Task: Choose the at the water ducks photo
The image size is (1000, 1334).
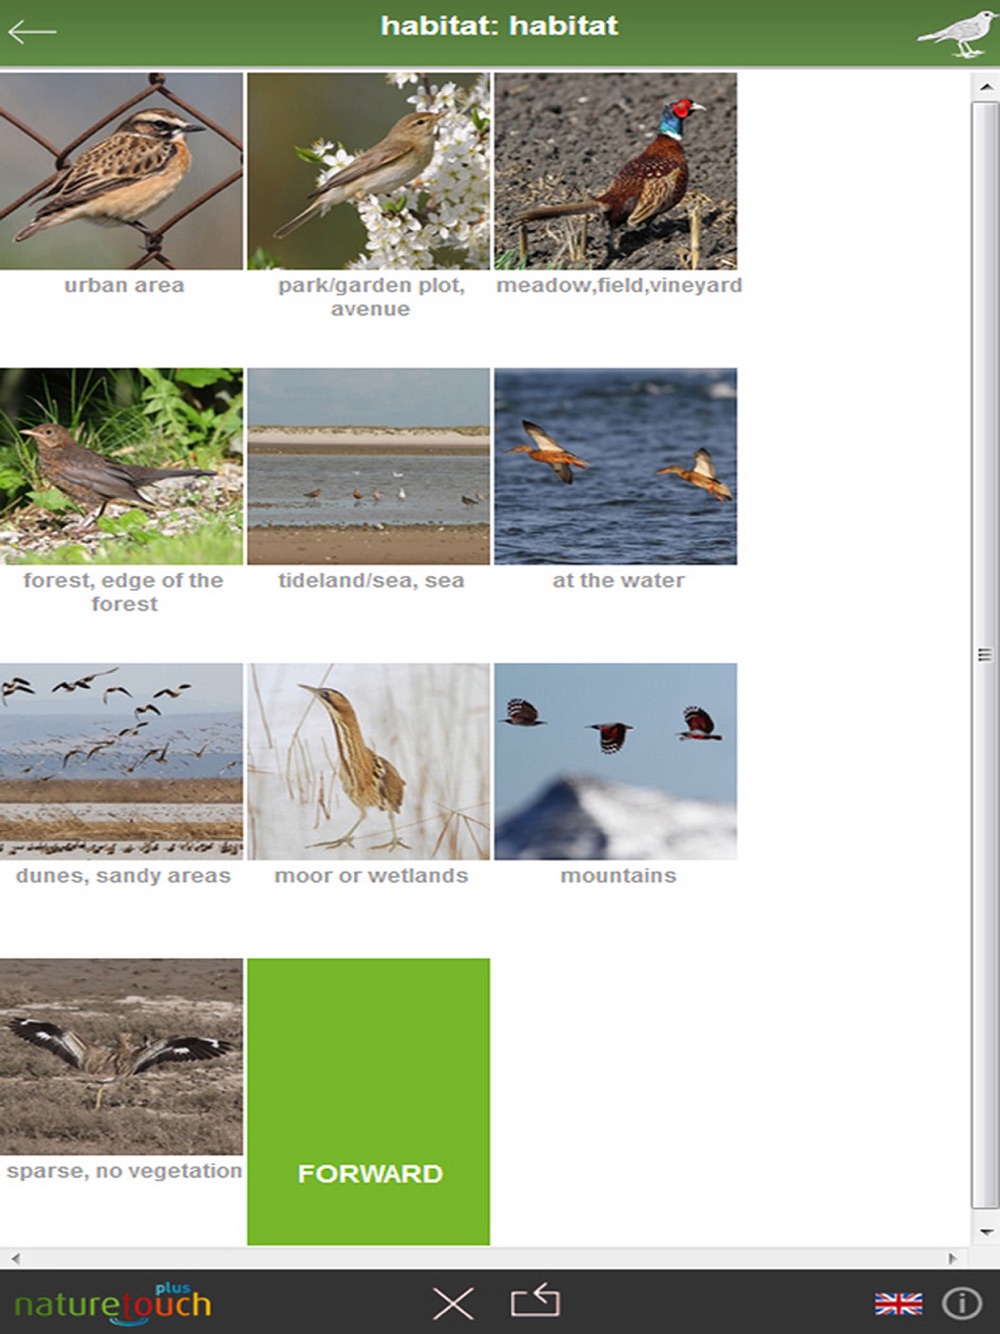Action: (615, 466)
